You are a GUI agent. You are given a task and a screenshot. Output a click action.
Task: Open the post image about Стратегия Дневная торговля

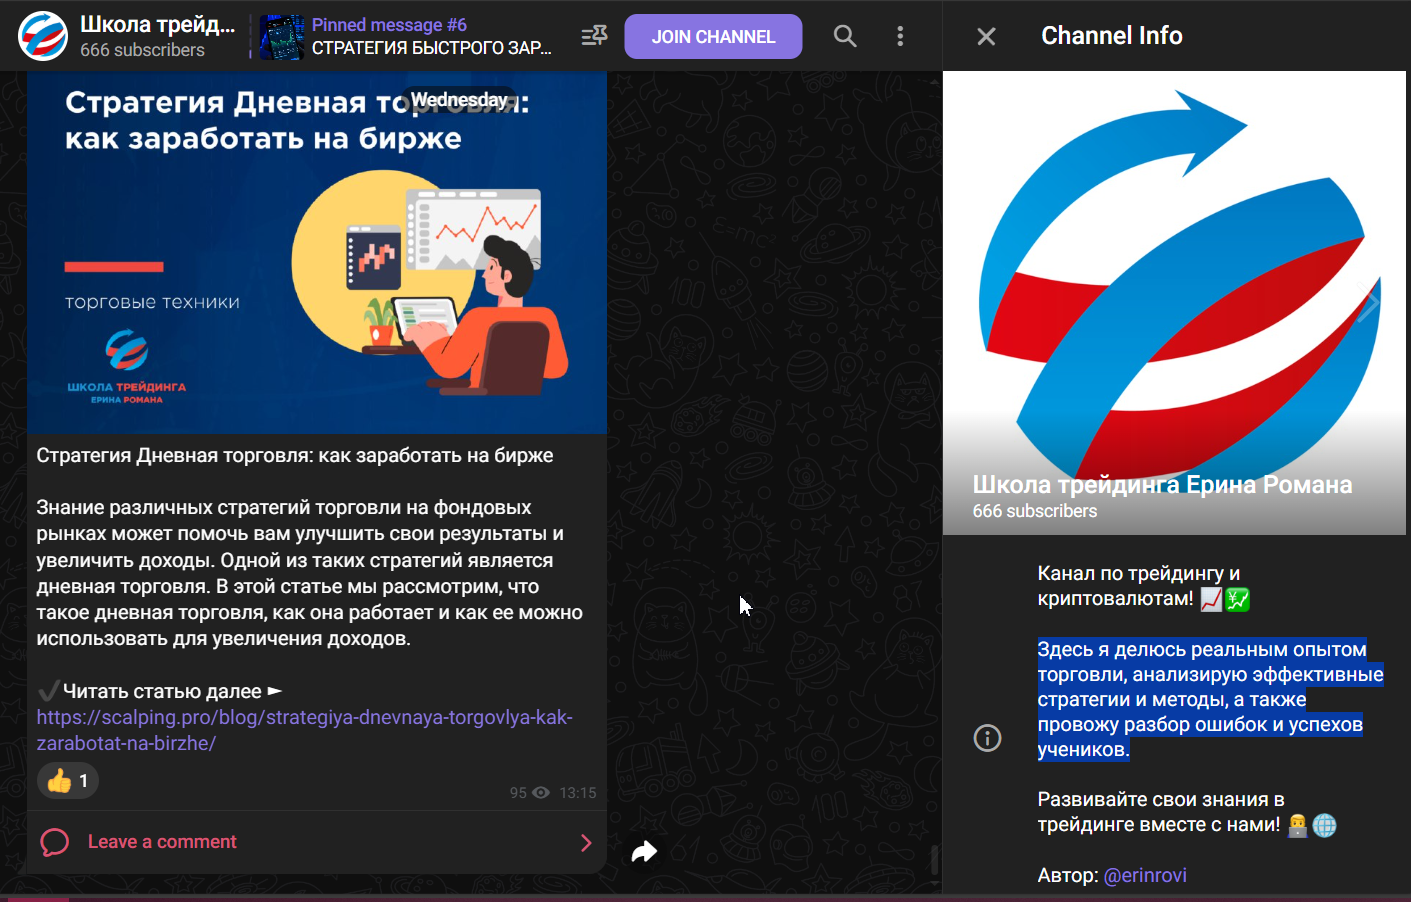[x=317, y=252]
